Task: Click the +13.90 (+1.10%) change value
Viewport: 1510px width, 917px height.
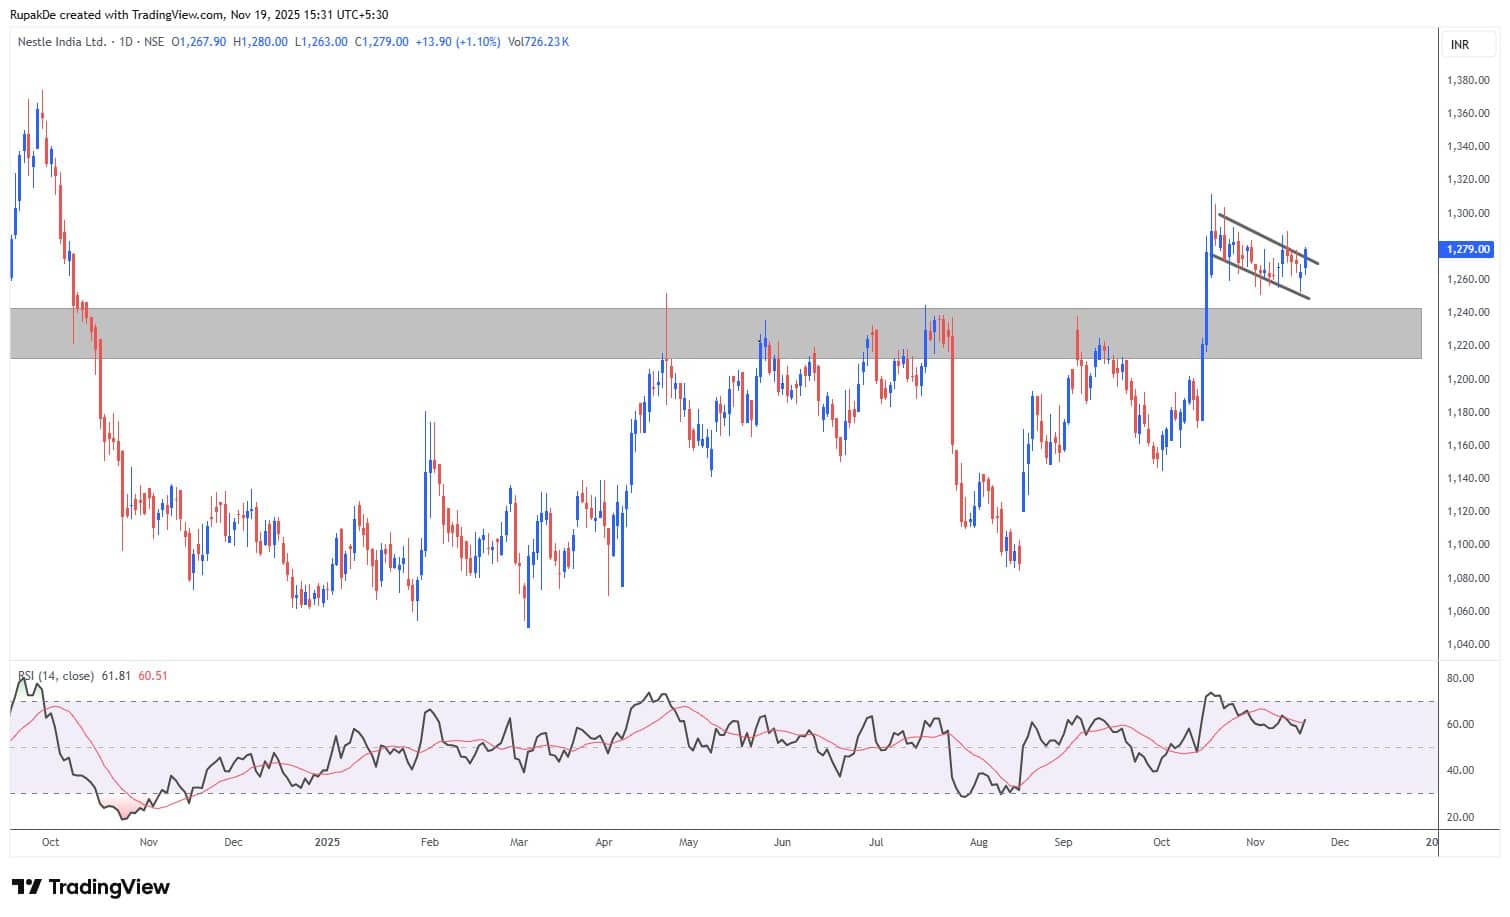Action: point(458,42)
